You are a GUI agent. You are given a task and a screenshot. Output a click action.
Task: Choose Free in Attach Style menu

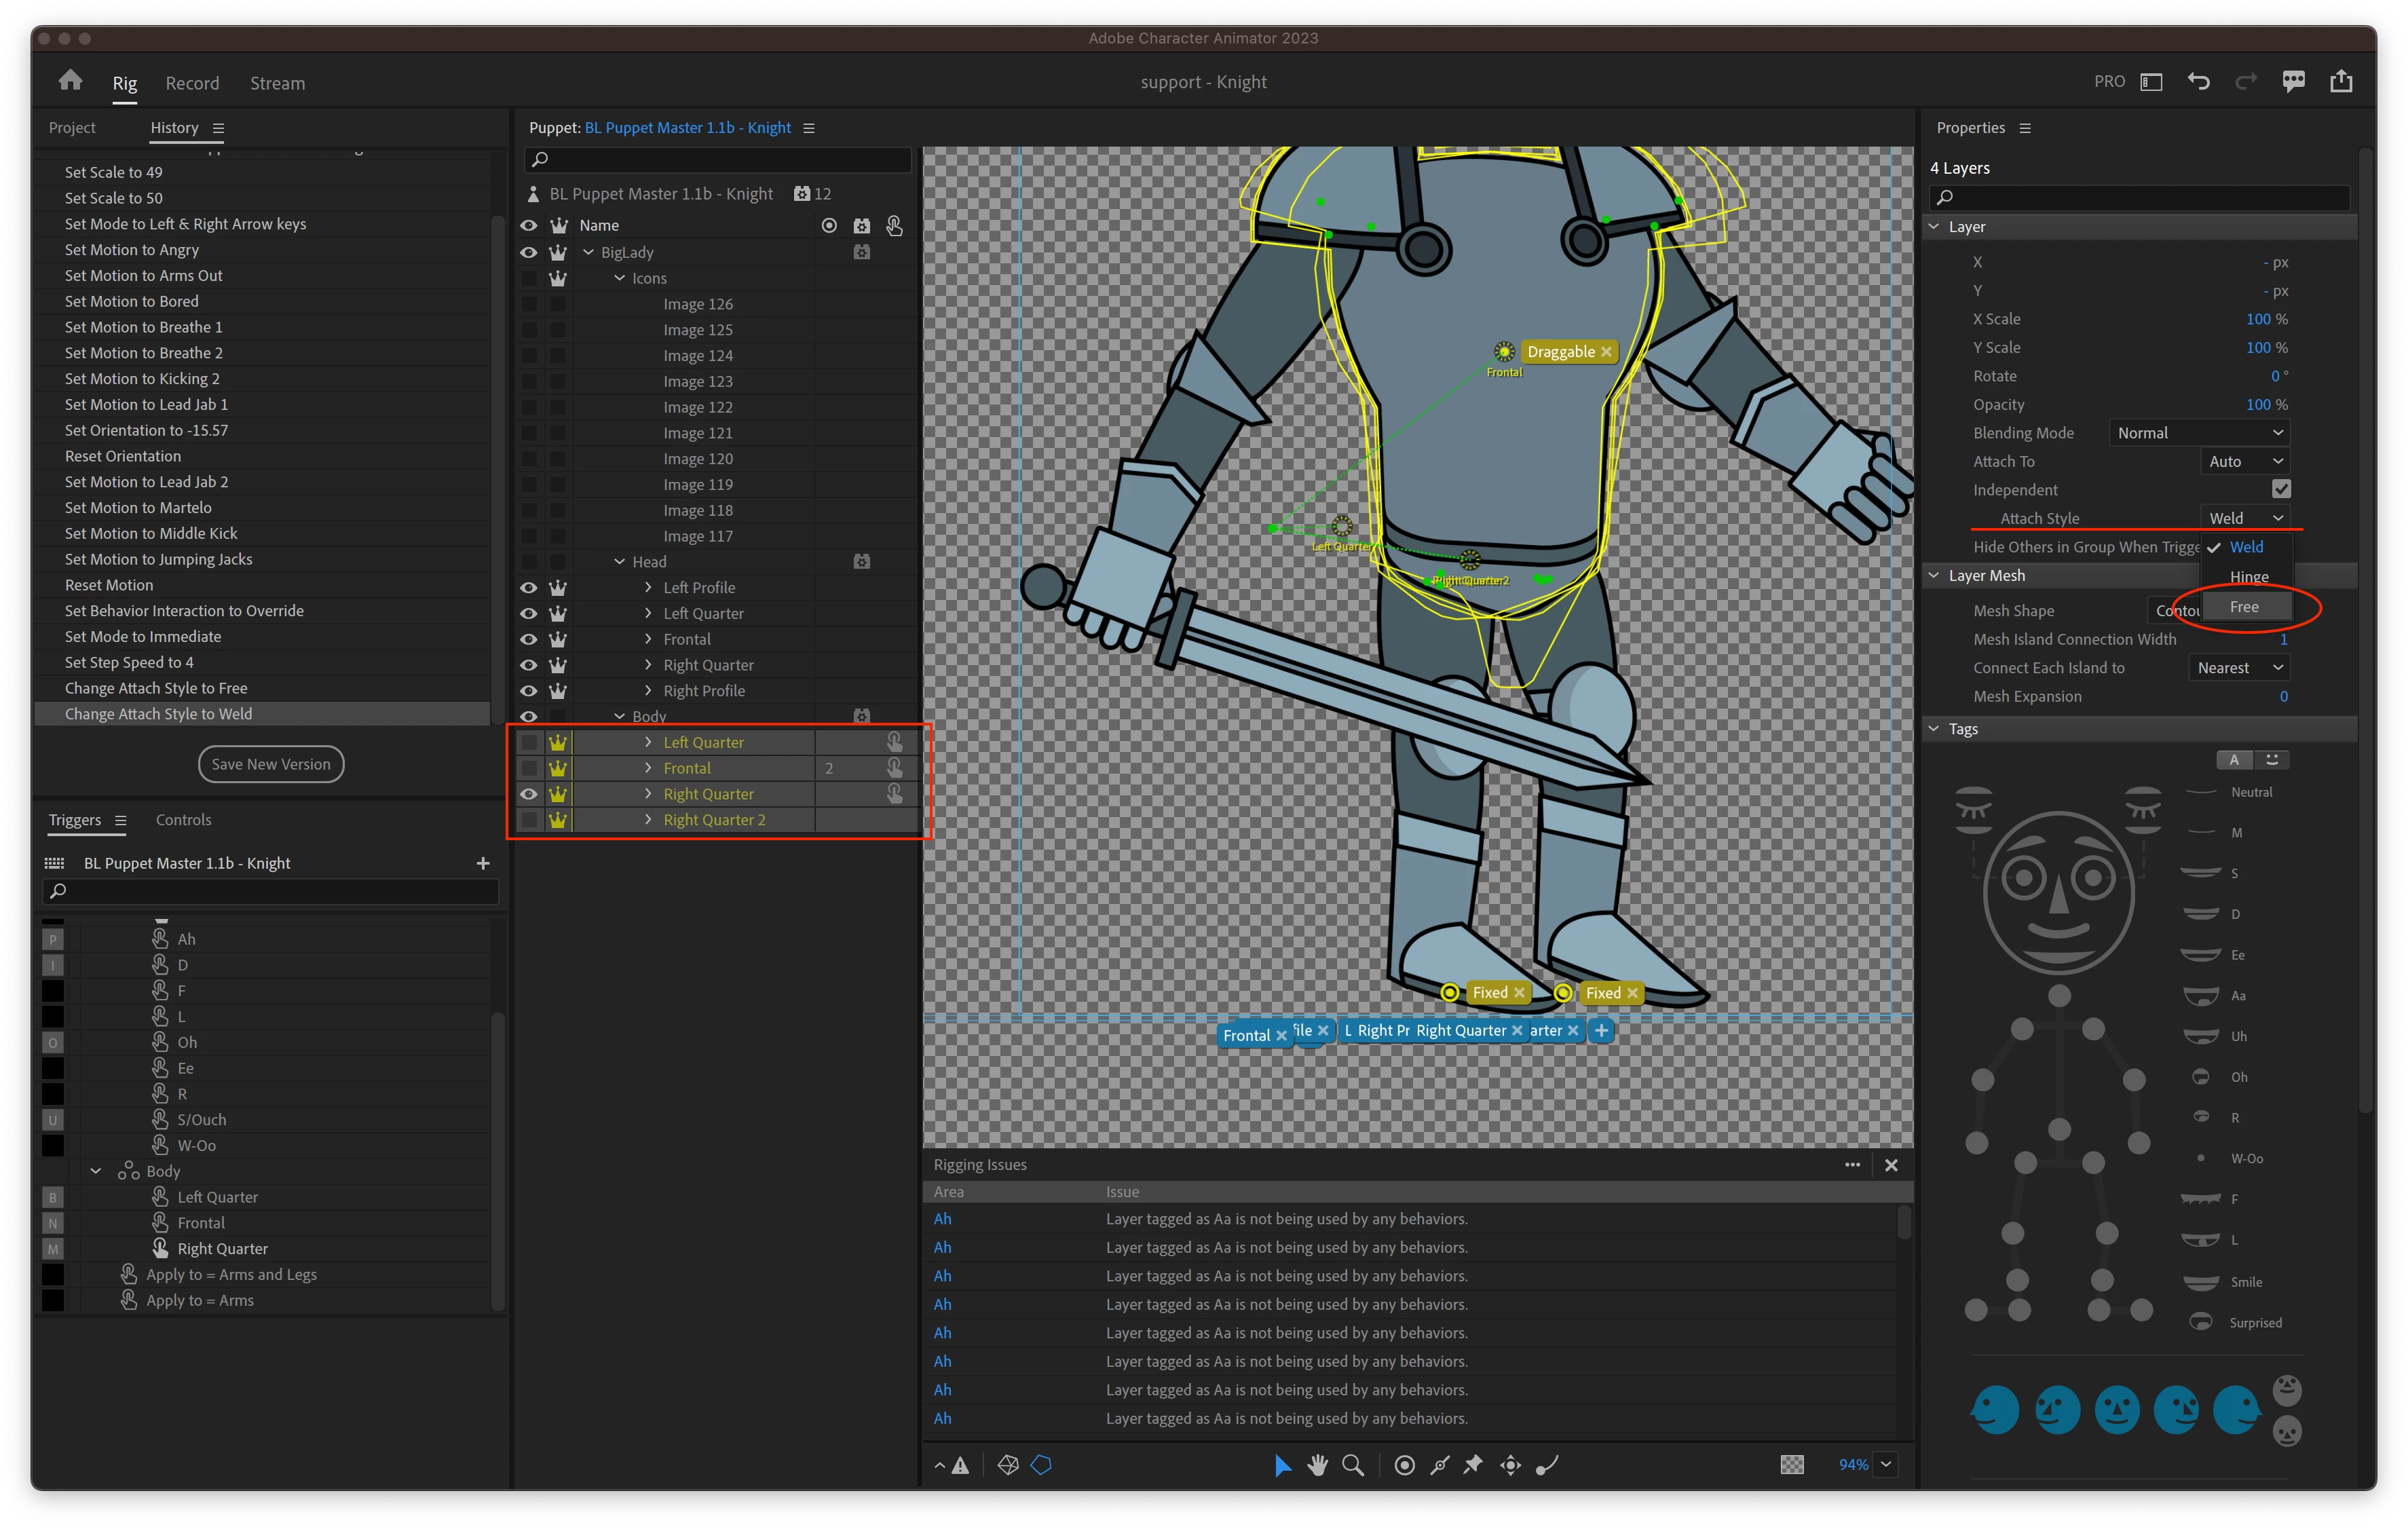pyautogui.click(x=2243, y=607)
